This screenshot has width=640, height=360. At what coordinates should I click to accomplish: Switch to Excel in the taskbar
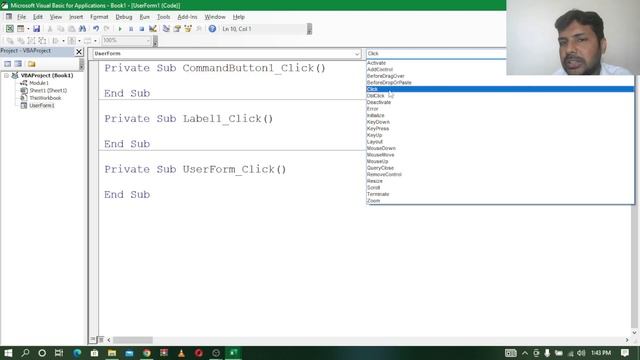[233, 353]
